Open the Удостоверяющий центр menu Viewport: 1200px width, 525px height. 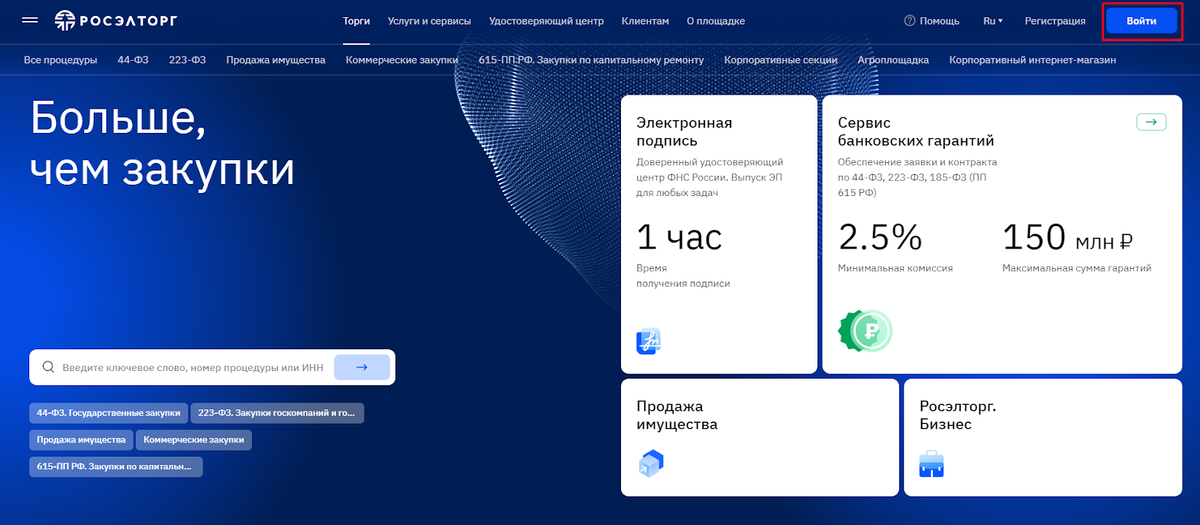point(546,20)
